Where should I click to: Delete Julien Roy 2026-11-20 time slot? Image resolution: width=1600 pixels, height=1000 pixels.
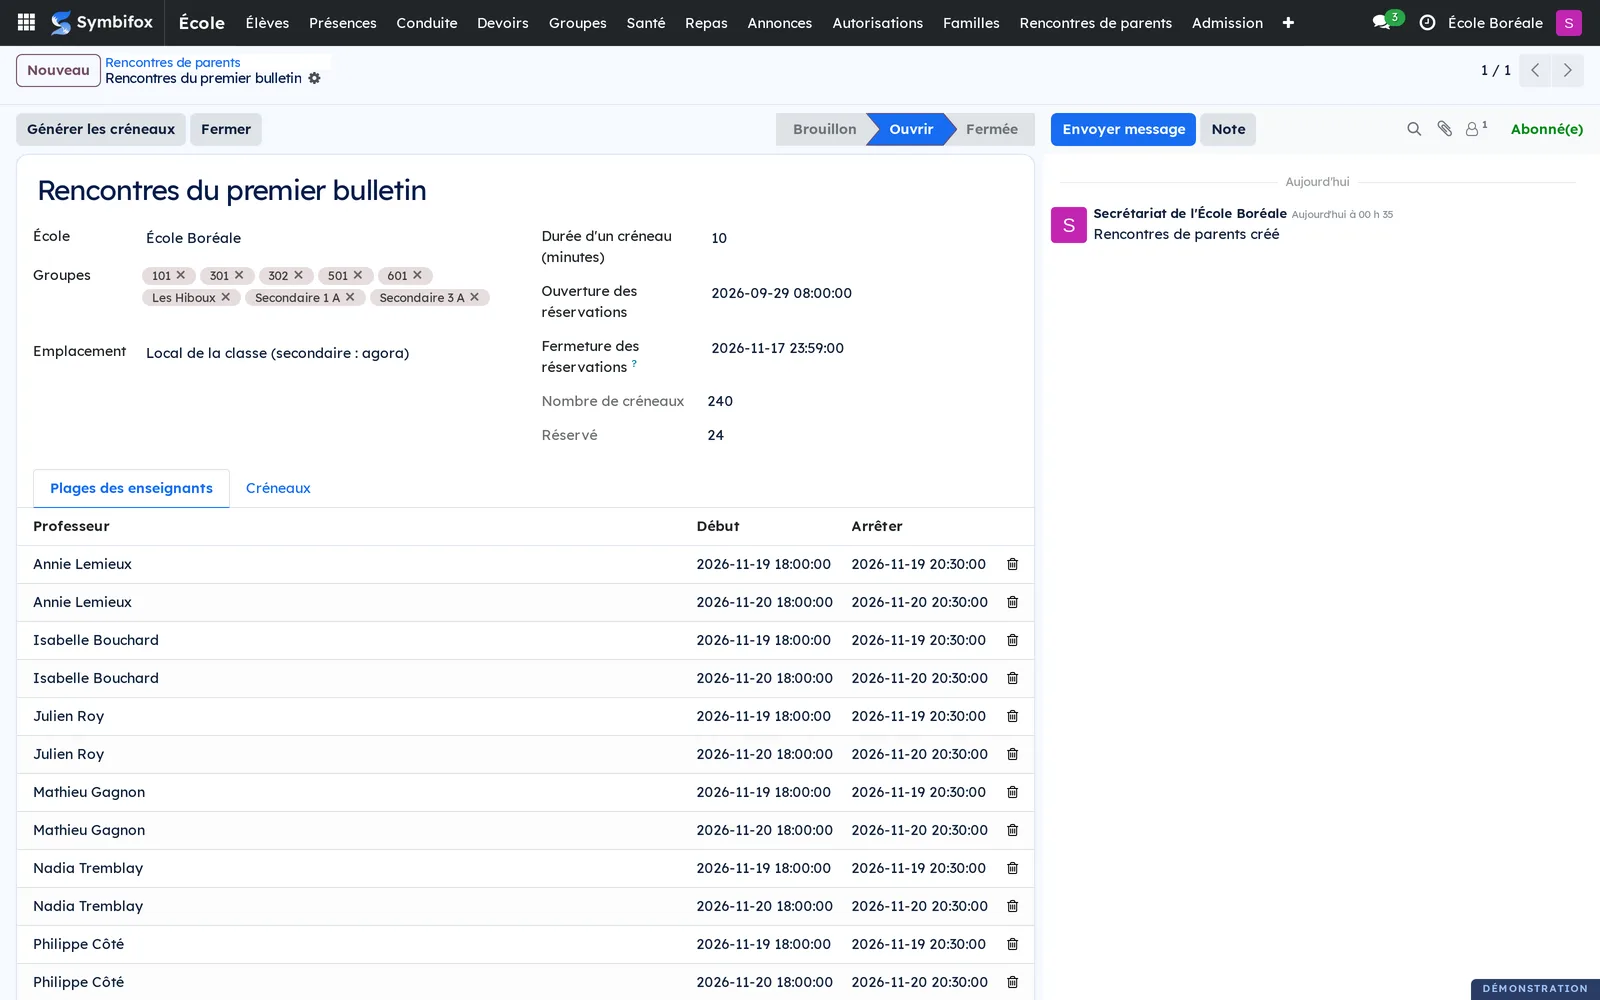click(x=1012, y=754)
